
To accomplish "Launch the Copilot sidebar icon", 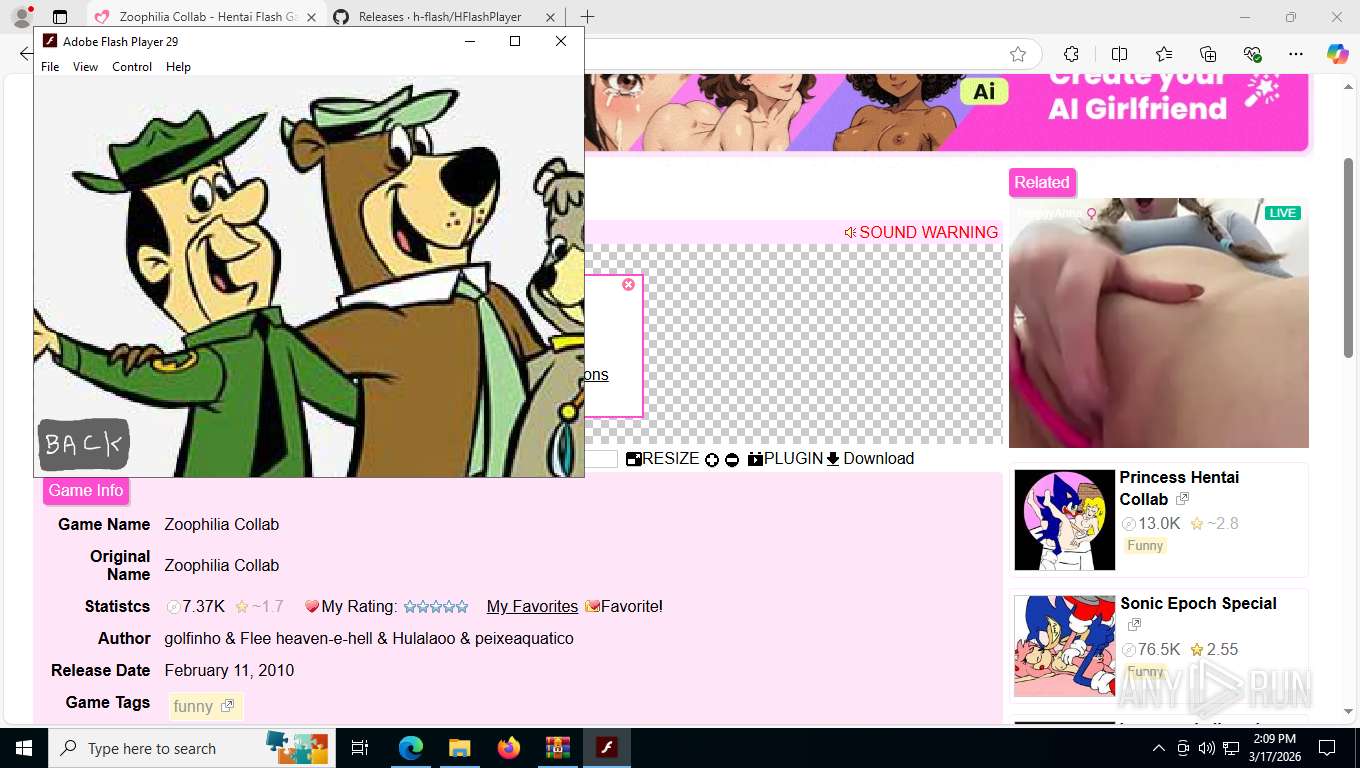I will pos(1338,54).
